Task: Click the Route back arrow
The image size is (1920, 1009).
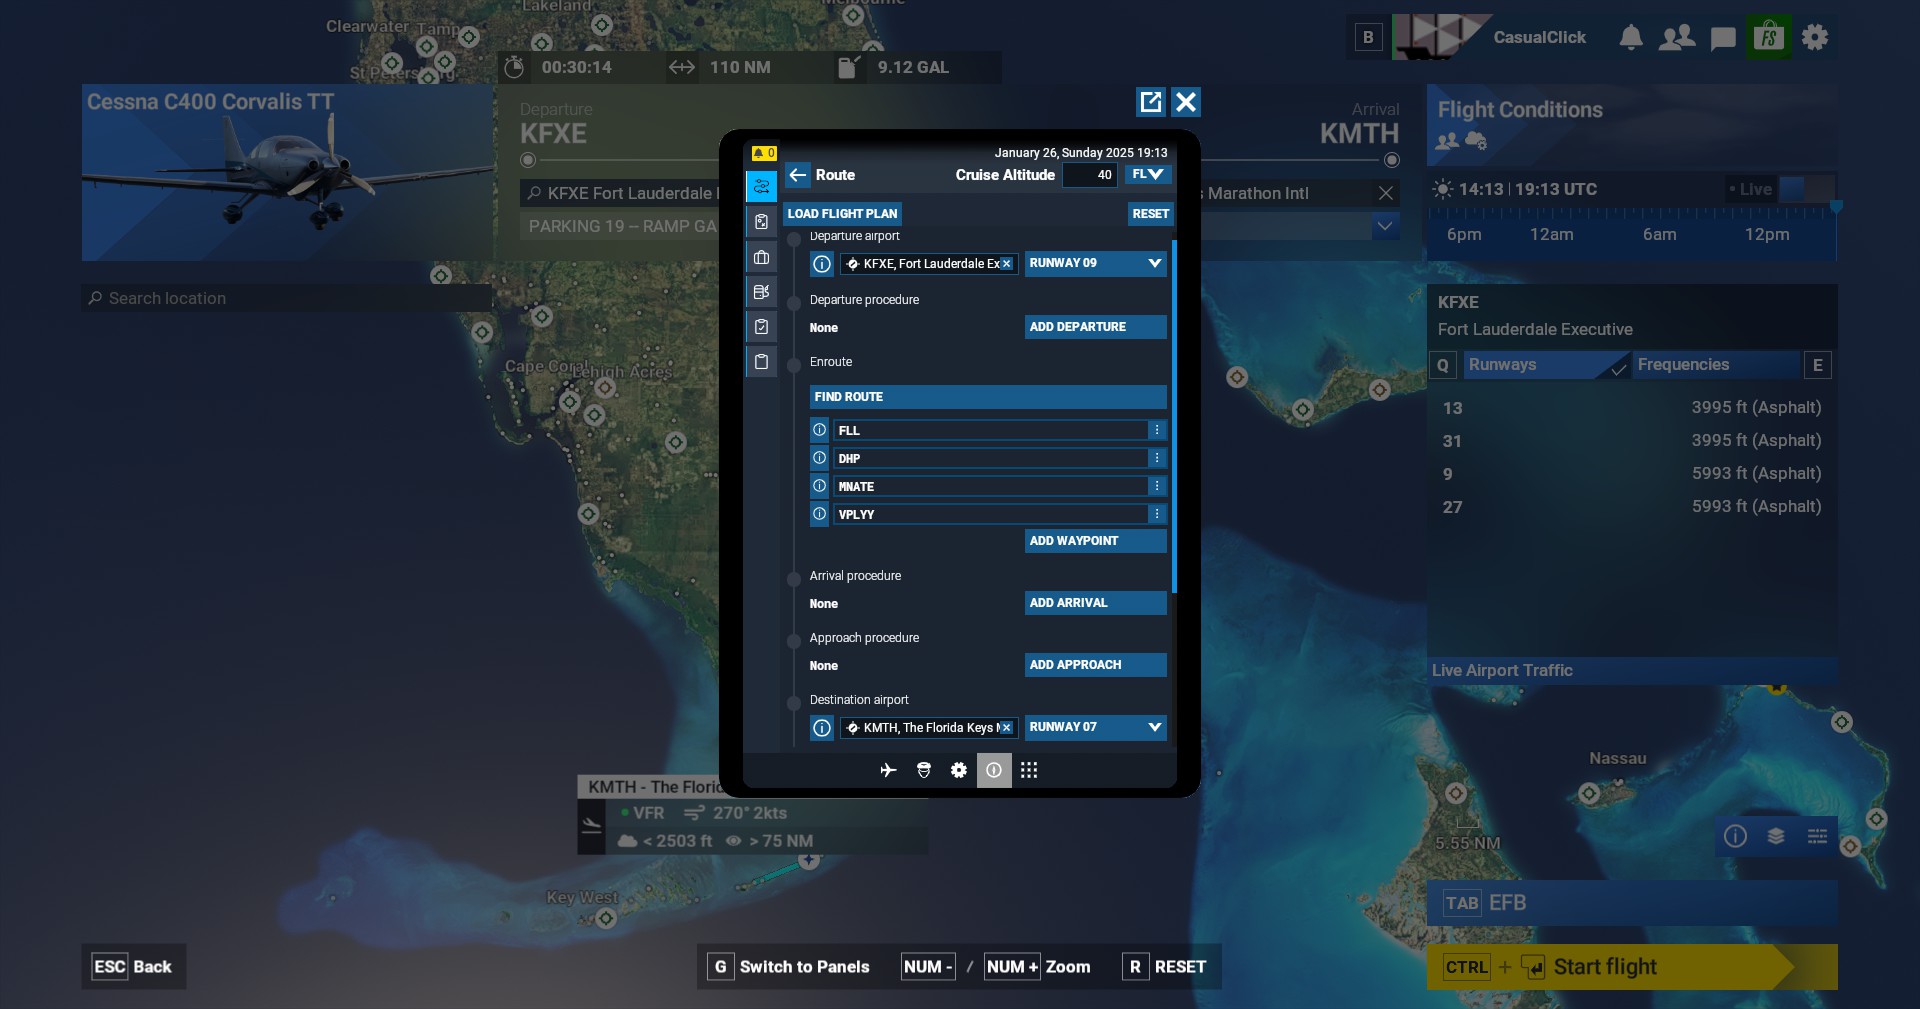Action: [x=797, y=175]
